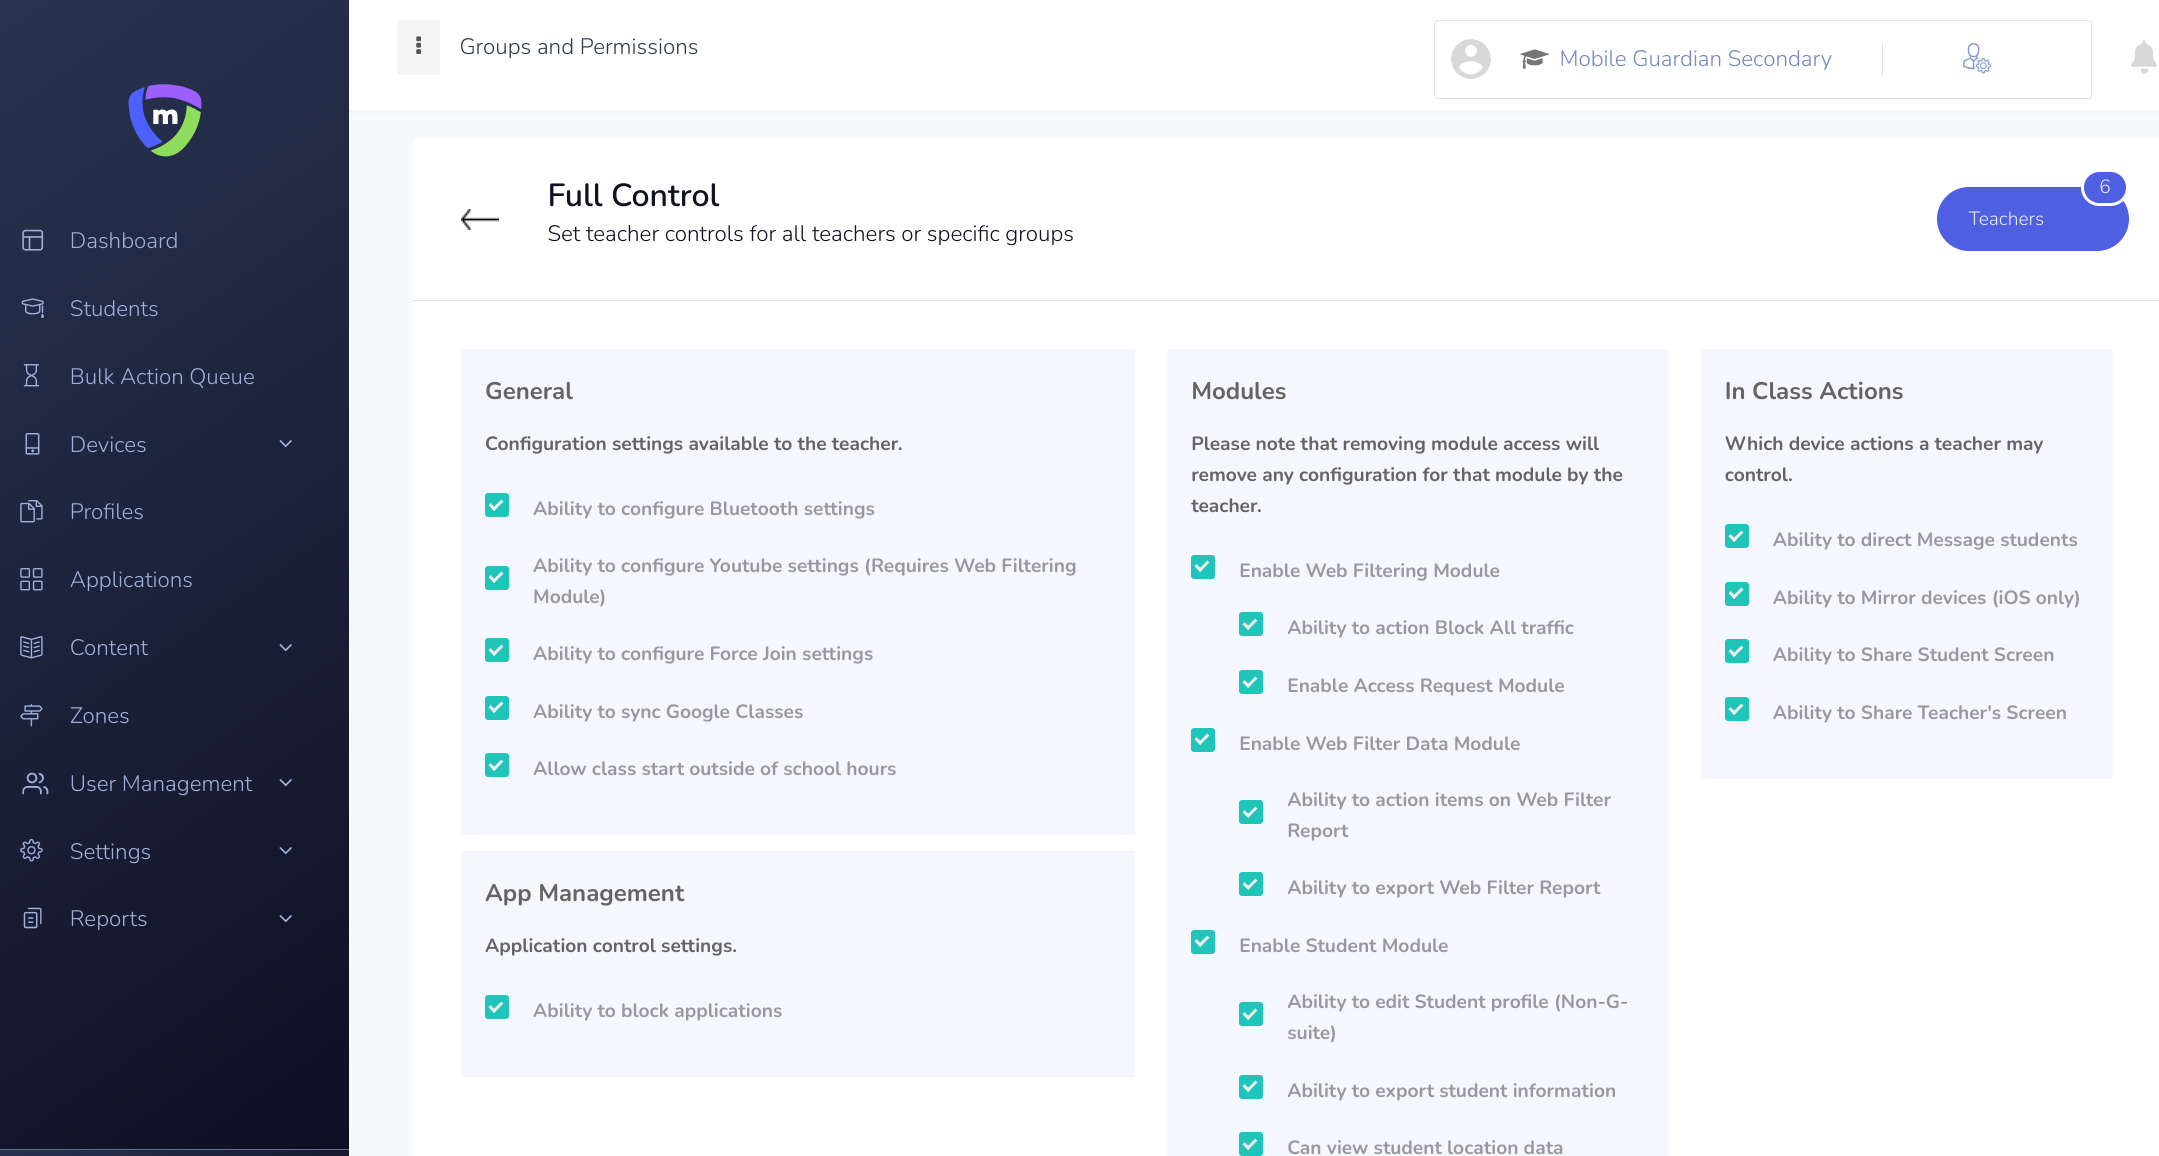Click the Teachers button
The image size is (2159, 1156).
tap(2032, 218)
